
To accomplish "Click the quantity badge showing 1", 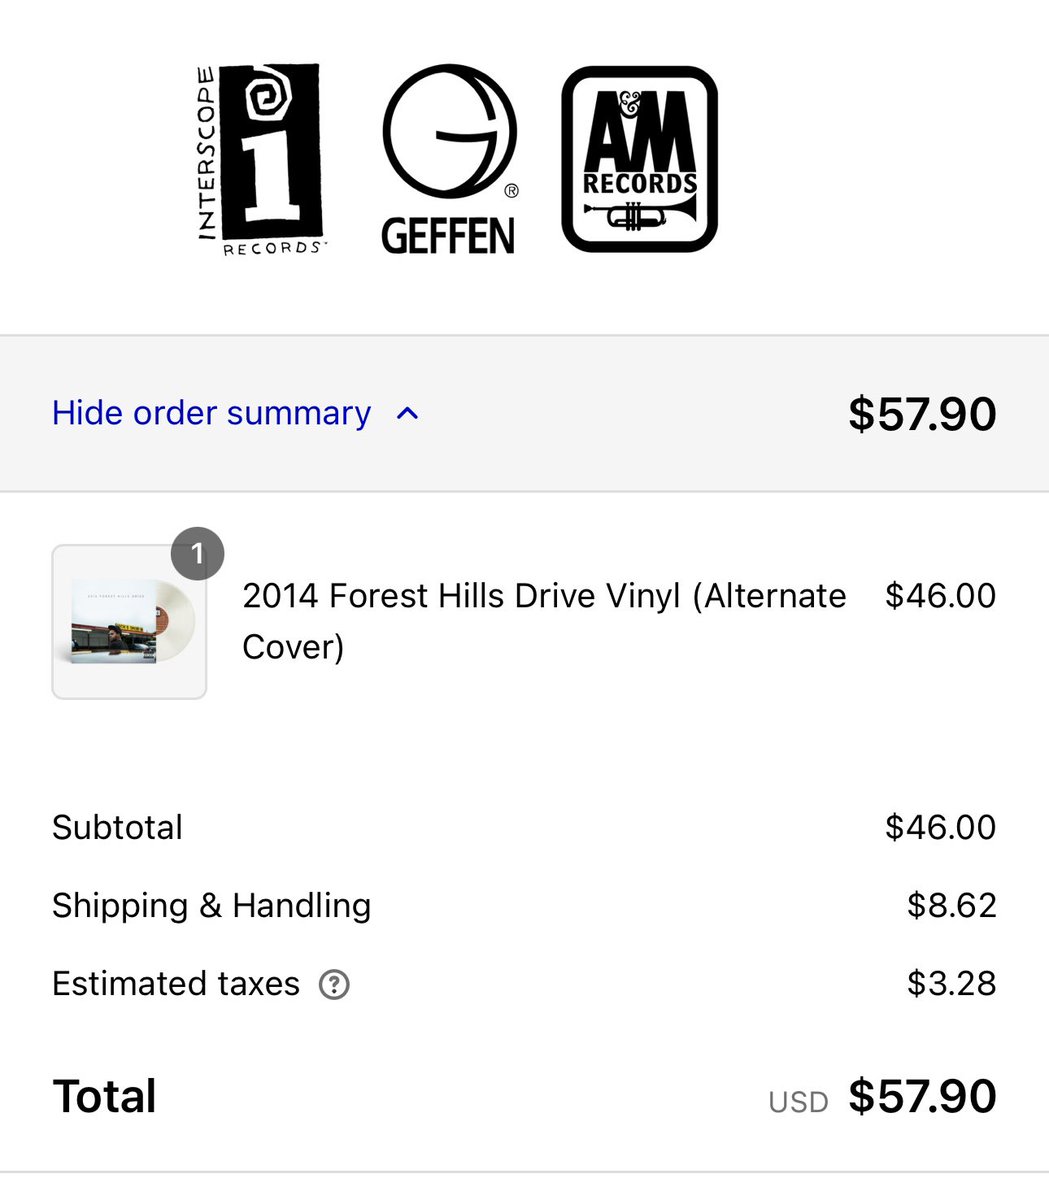I will coord(197,553).
